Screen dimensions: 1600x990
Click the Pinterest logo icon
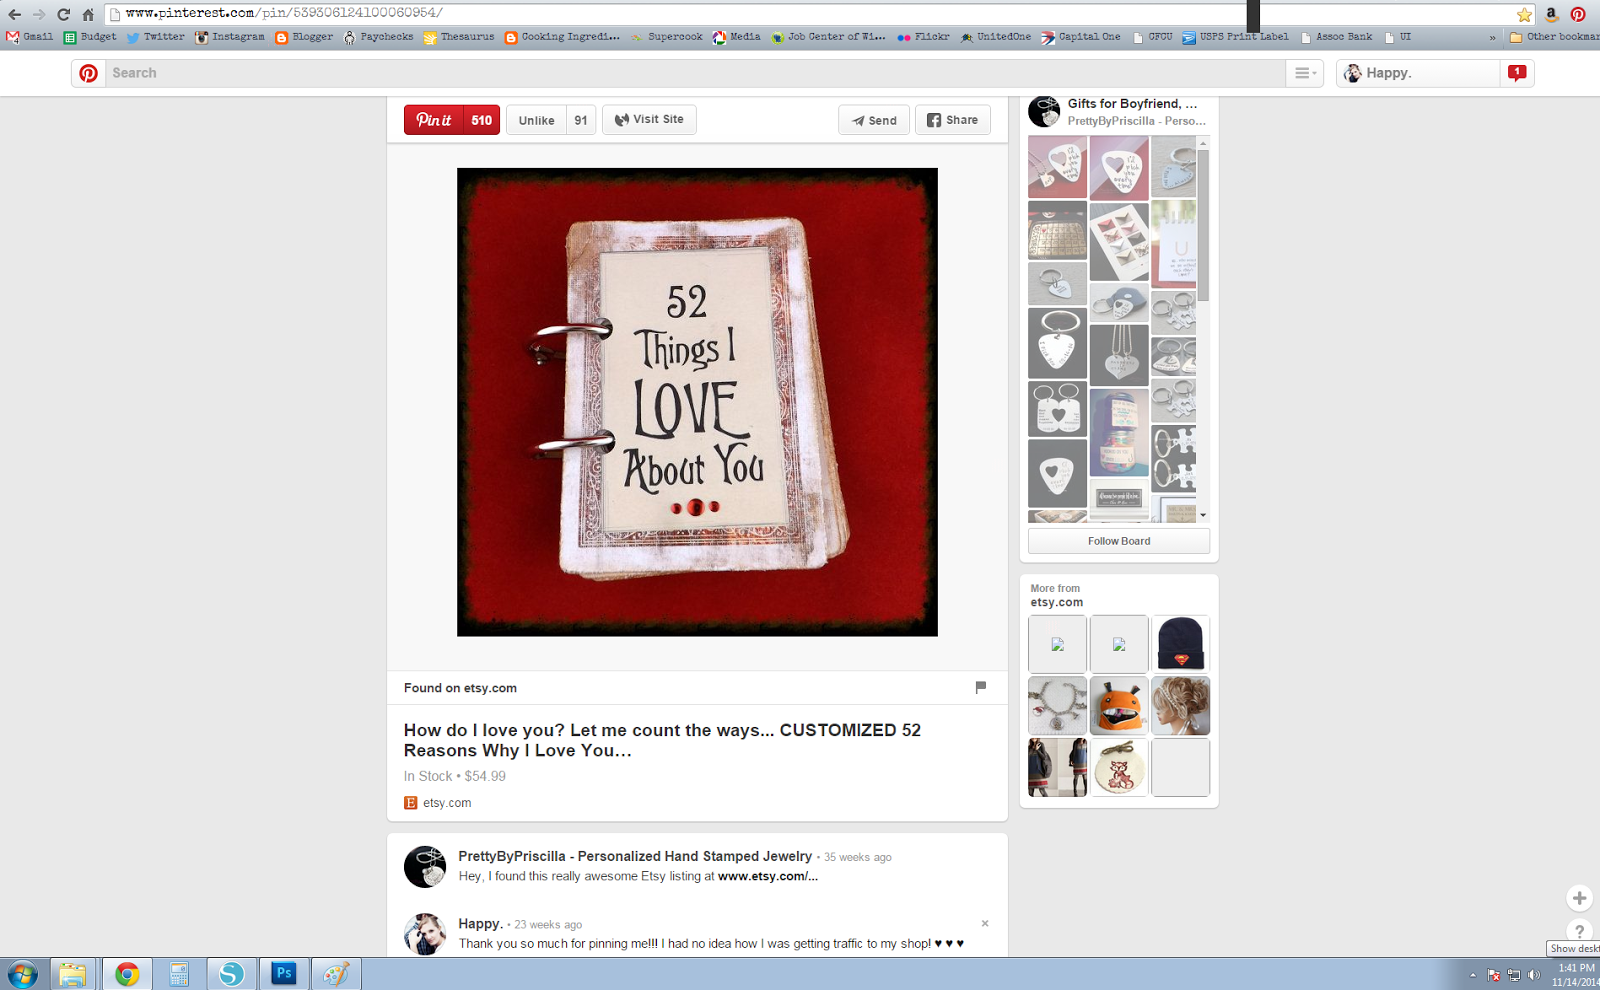pos(88,73)
